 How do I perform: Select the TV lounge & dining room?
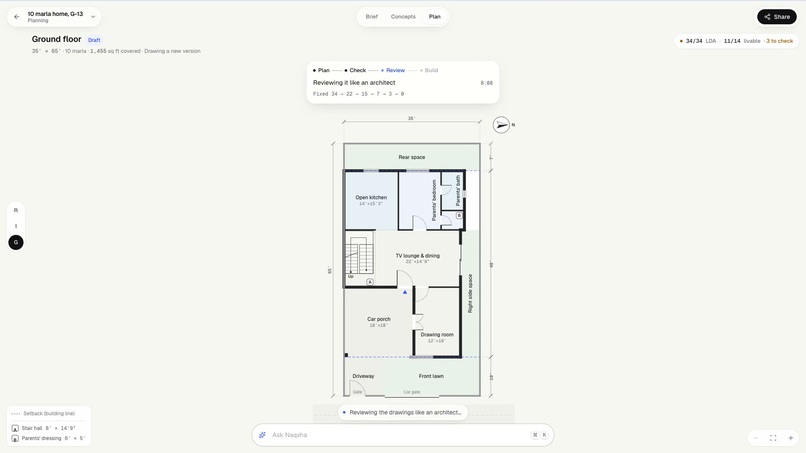(417, 258)
